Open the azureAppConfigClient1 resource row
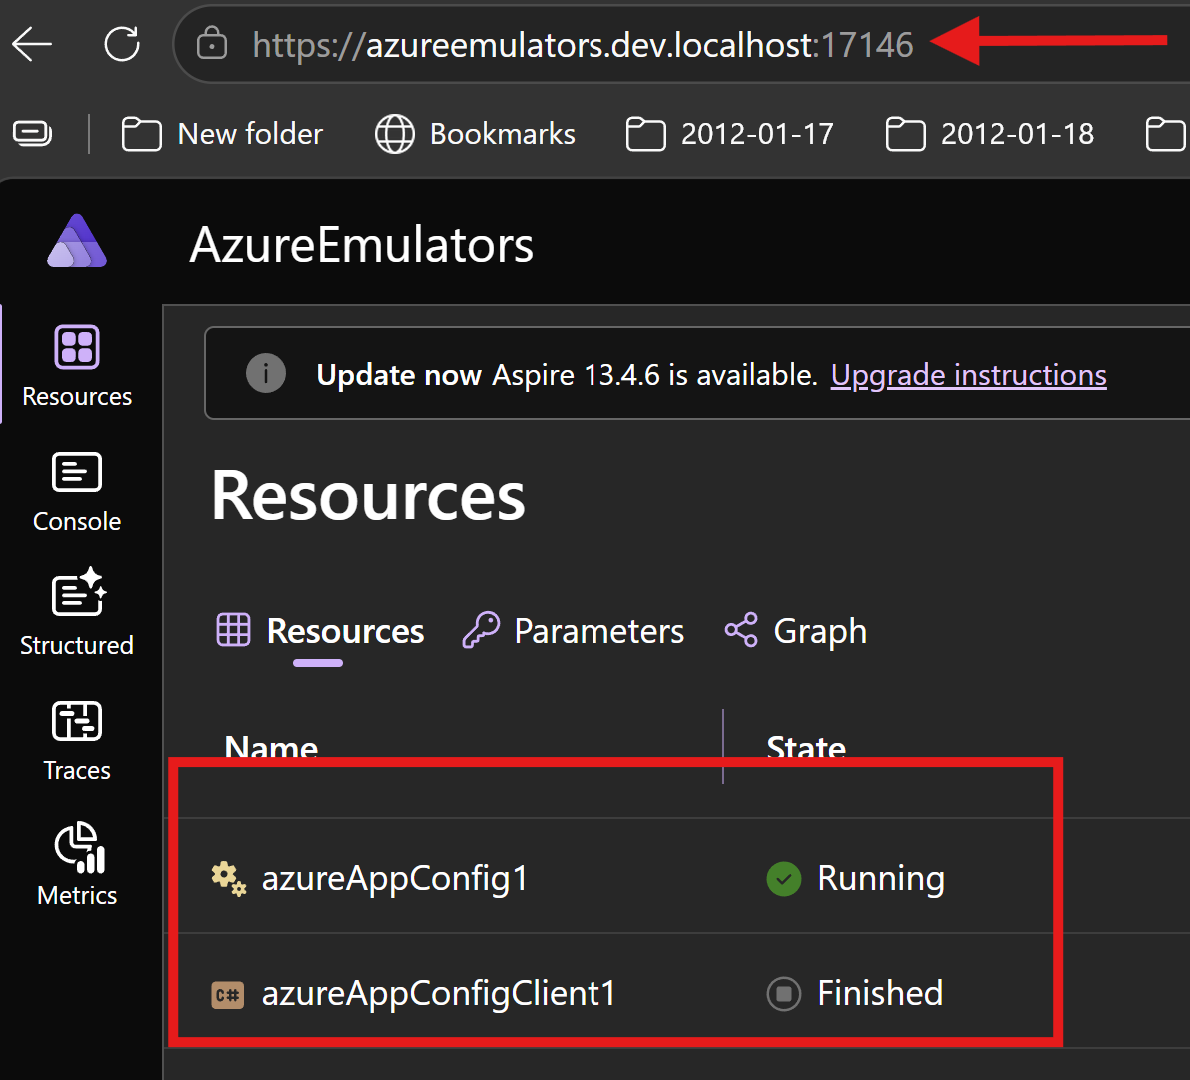Image resolution: width=1190 pixels, height=1080 pixels. (x=615, y=993)
